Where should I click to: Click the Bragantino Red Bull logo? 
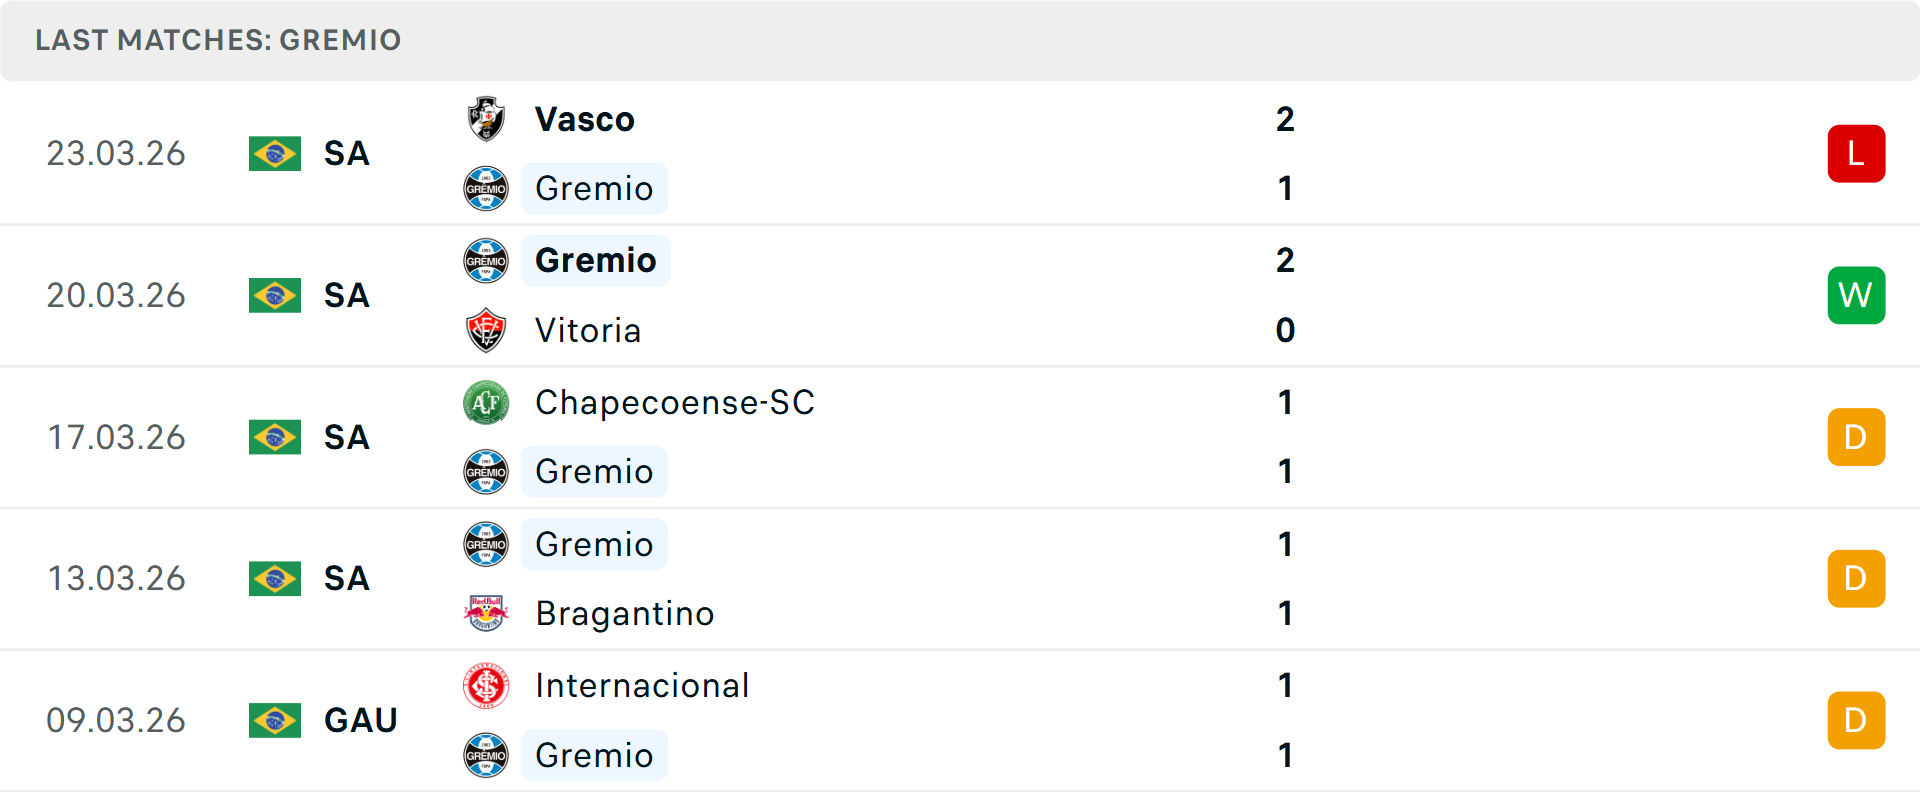pyautogui.click(x=486, y=613)
